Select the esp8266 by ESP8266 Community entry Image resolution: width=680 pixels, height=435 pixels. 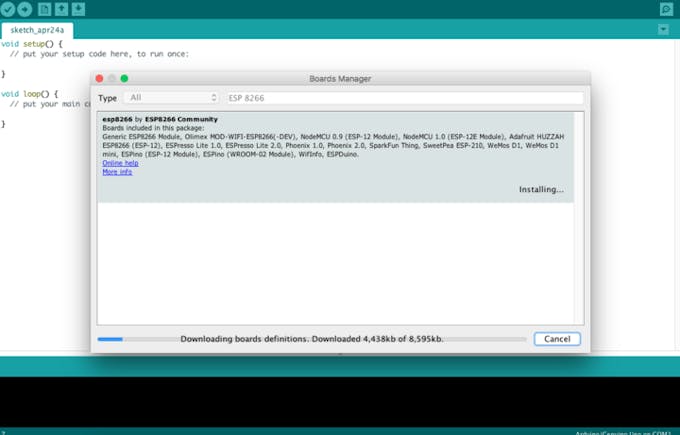336,157
